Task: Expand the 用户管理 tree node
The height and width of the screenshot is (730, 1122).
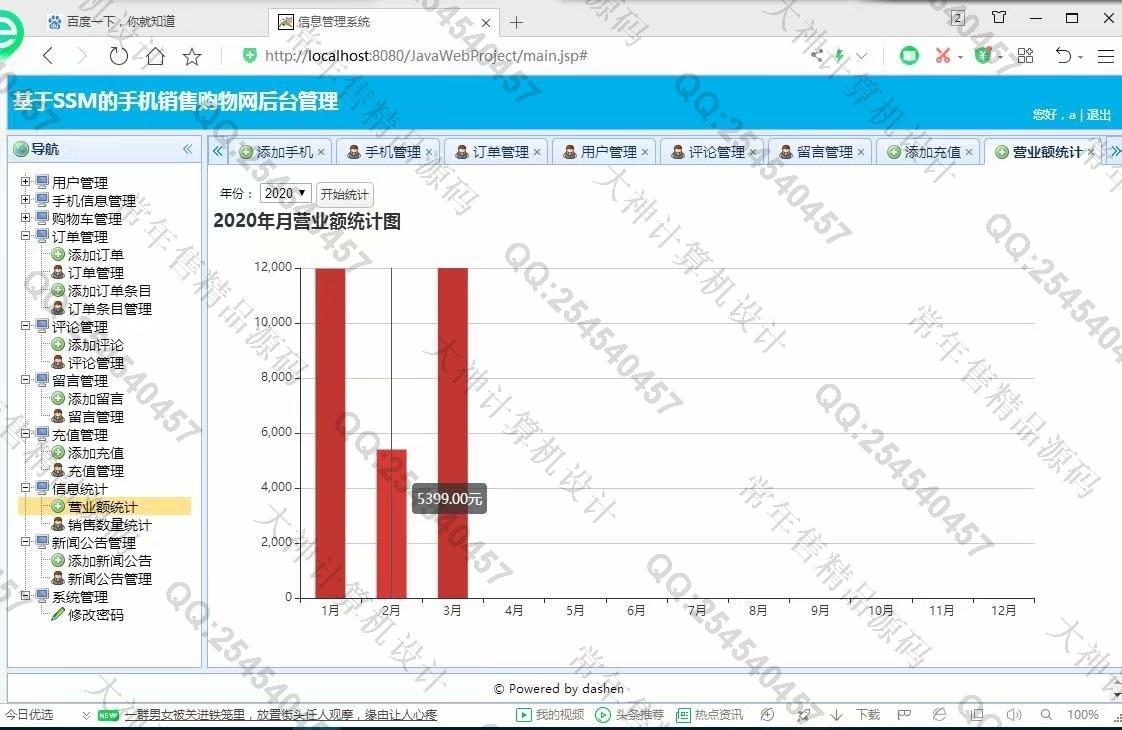Action: click(26, 182)
